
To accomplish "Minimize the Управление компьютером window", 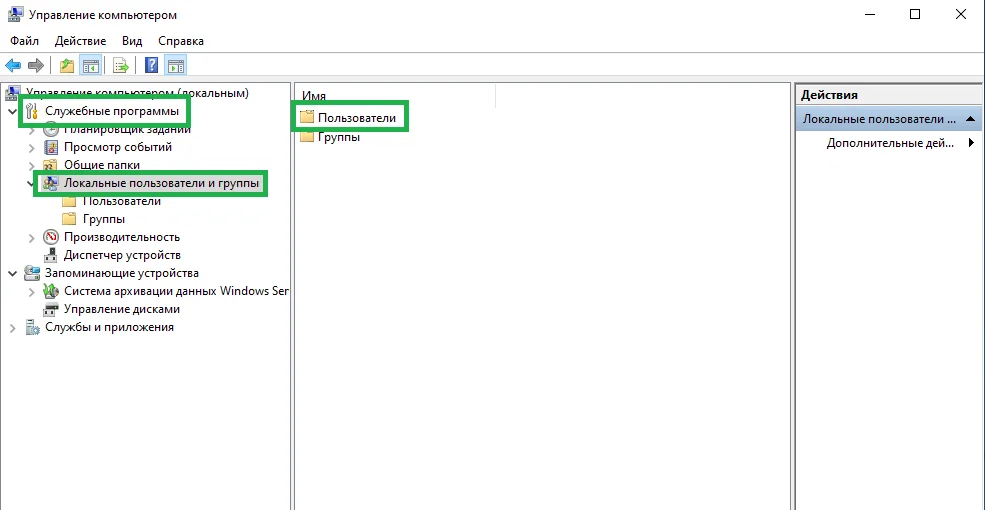I will click(870, 14).
